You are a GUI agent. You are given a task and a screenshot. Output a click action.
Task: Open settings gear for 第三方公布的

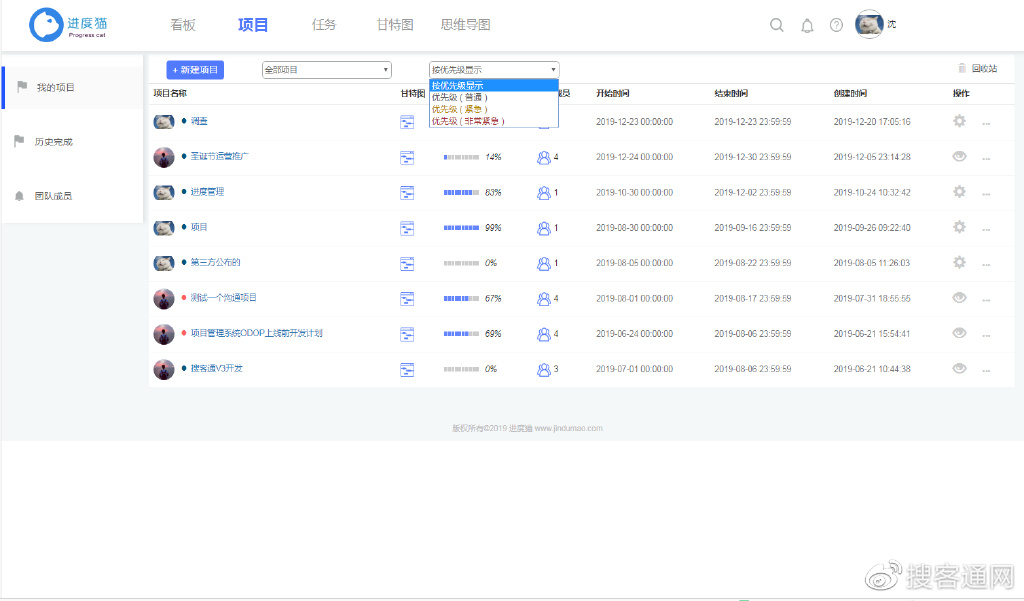(x=959, y=262)
